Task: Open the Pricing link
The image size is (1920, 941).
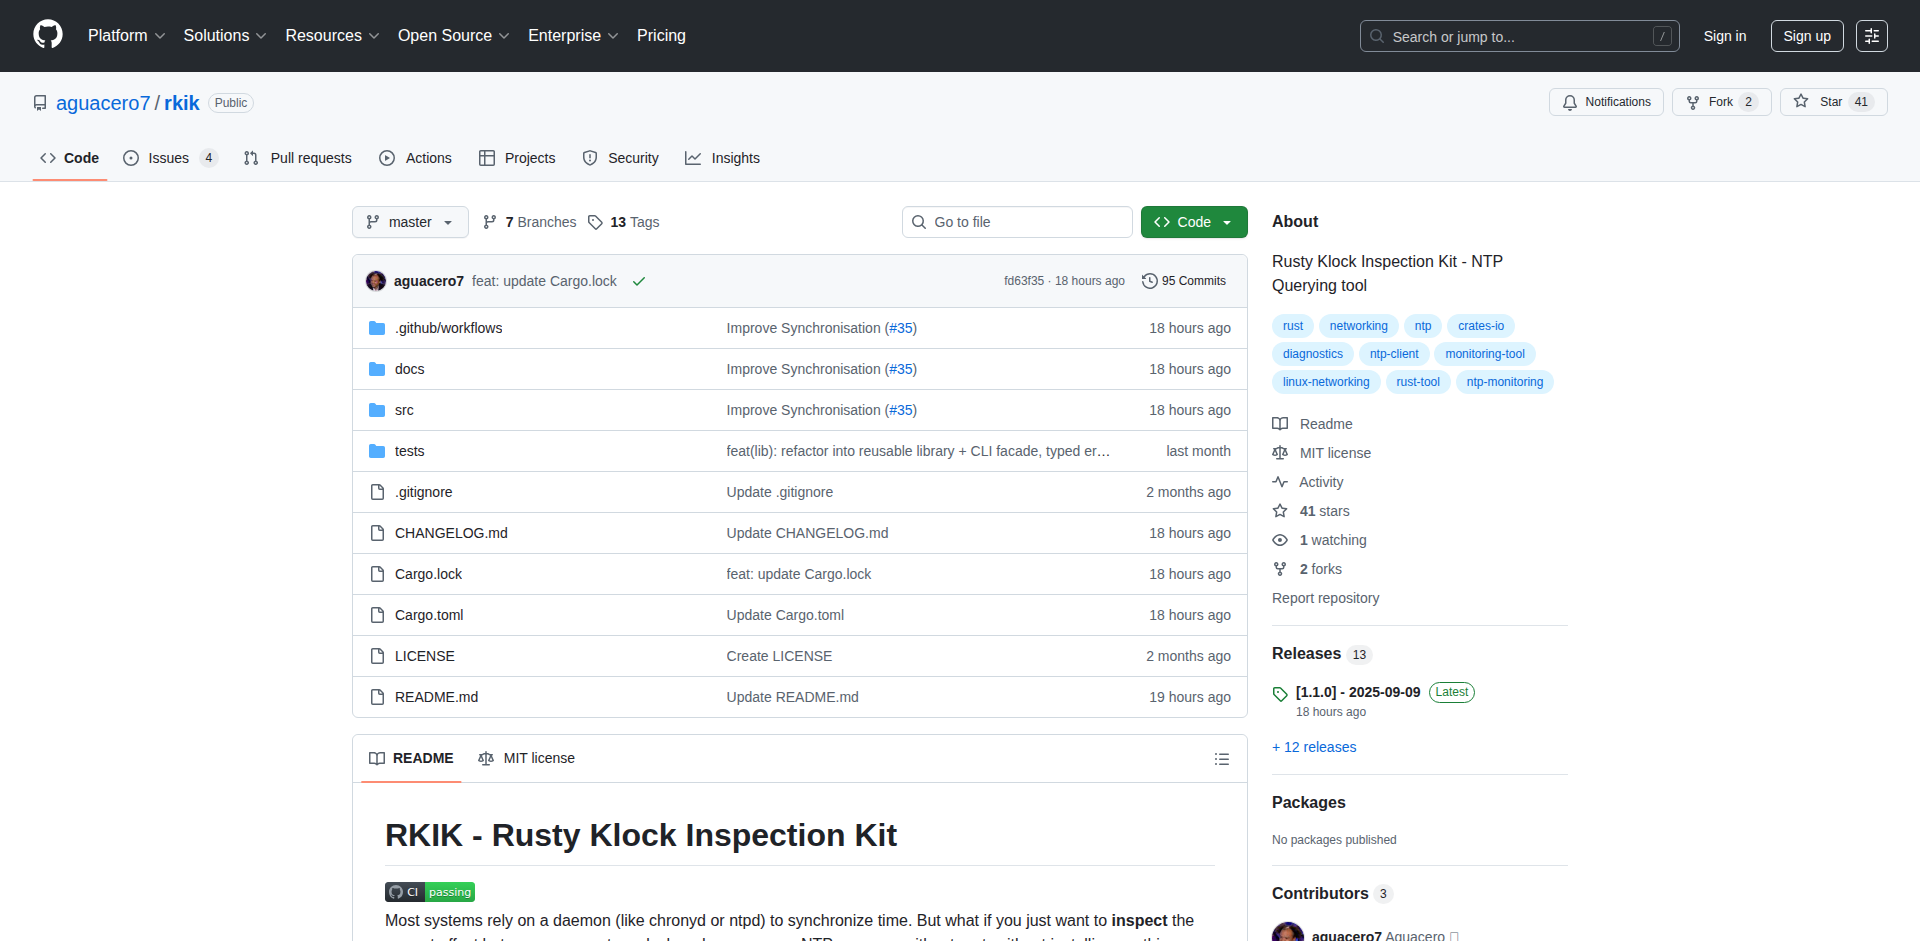Action: (661, 35)
